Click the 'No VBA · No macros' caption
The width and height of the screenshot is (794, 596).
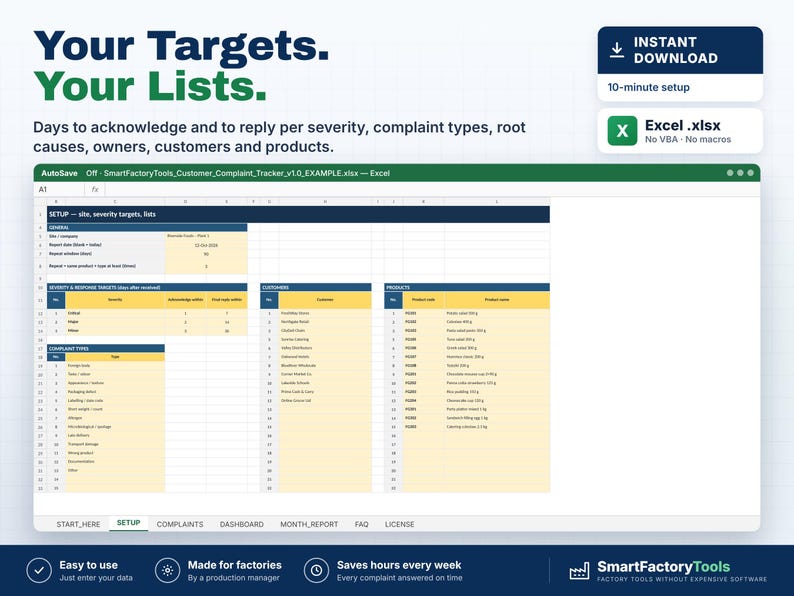688,139
